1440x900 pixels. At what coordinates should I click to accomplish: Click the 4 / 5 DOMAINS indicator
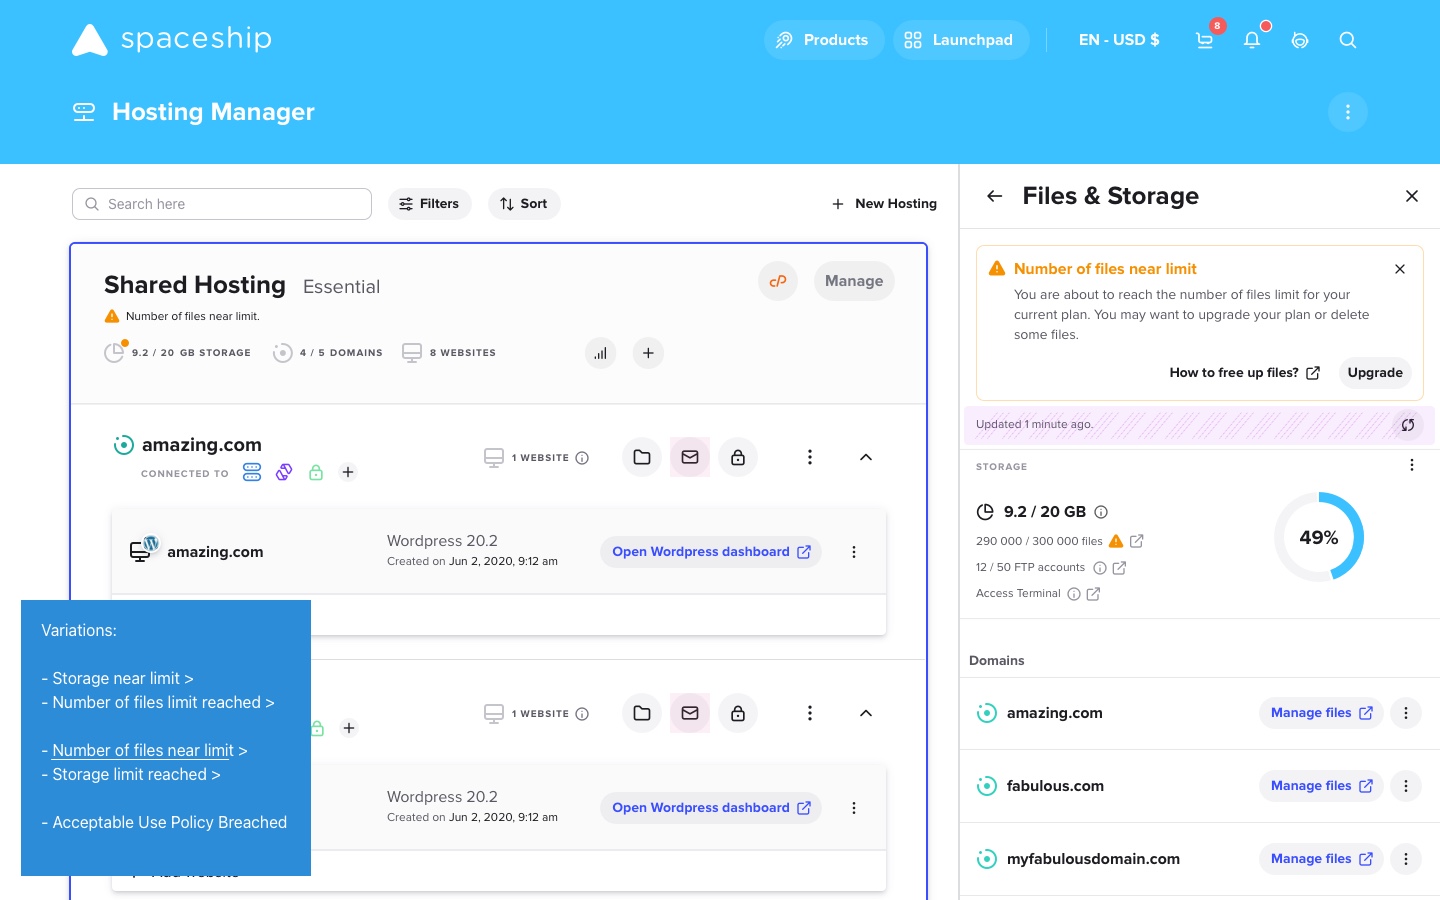(x=328, y=353)
